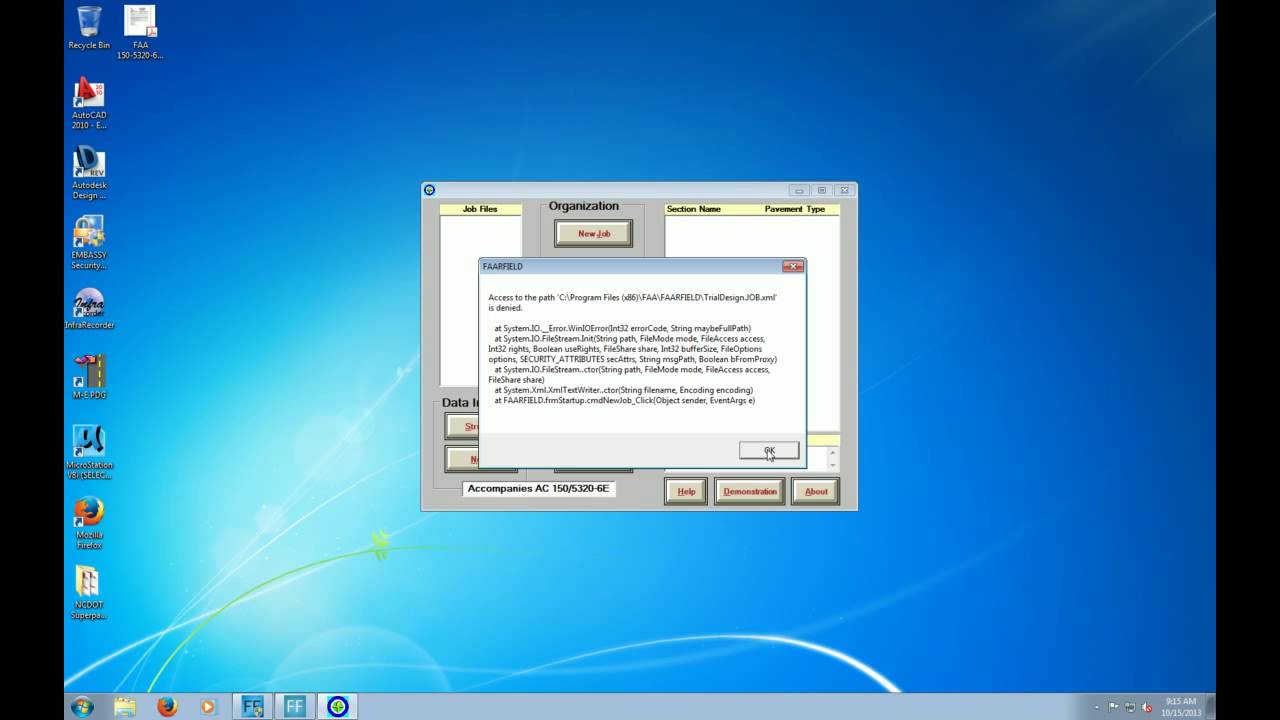Click the volume icon in the system tray

coord(1146,707)
